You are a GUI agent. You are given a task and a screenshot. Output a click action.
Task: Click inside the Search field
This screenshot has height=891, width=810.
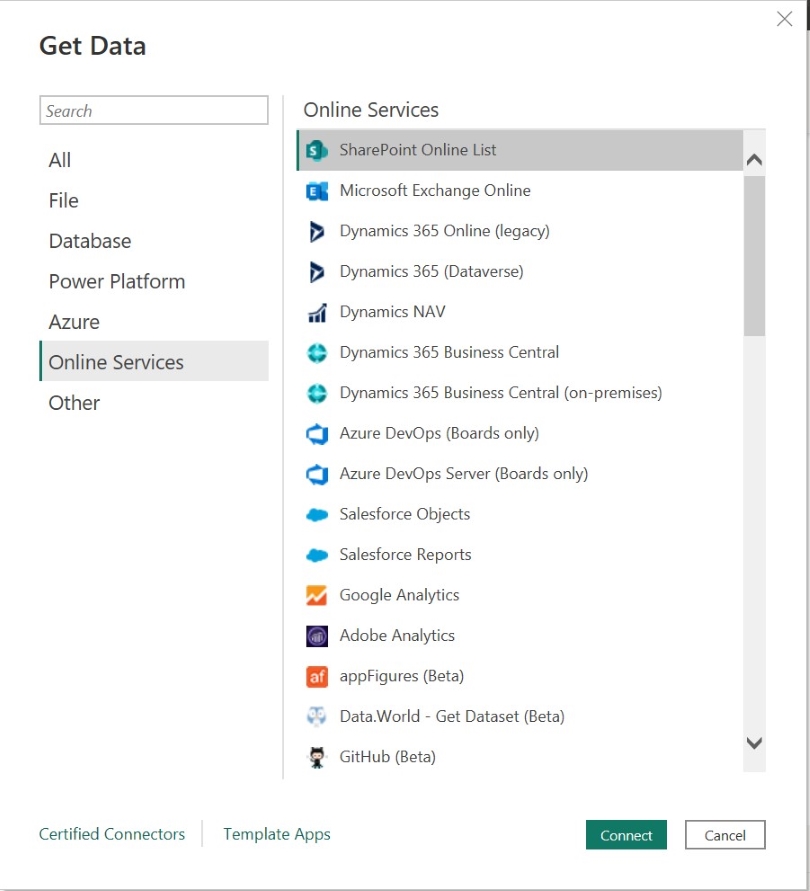153,110
